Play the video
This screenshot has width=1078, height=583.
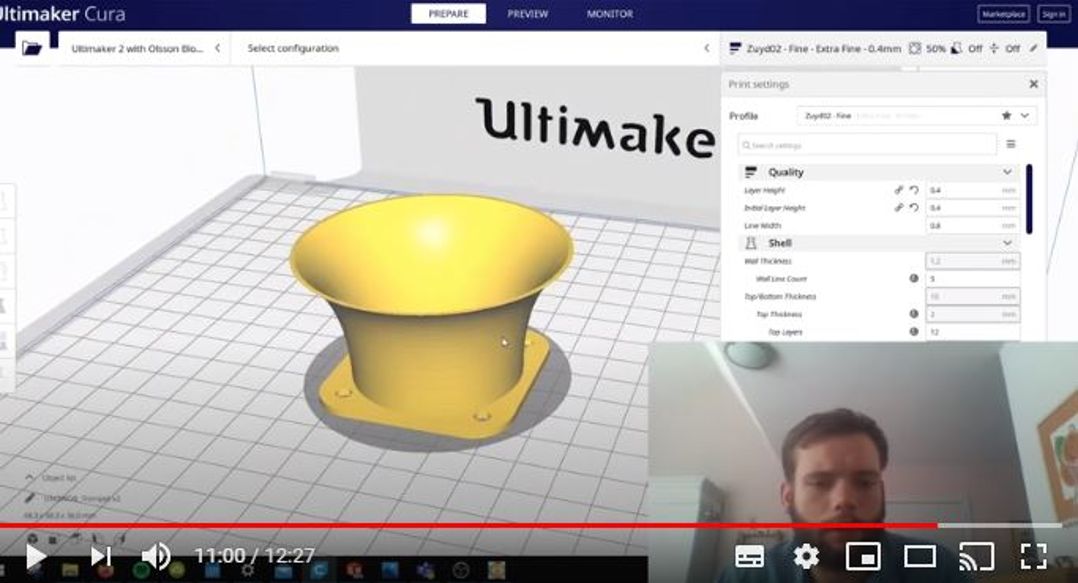pyautogui.click(x=35, y=556)
